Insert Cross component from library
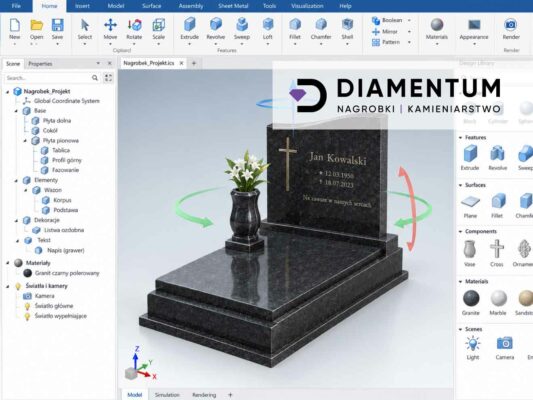533x400 pixels. click(x=497, y=249)
